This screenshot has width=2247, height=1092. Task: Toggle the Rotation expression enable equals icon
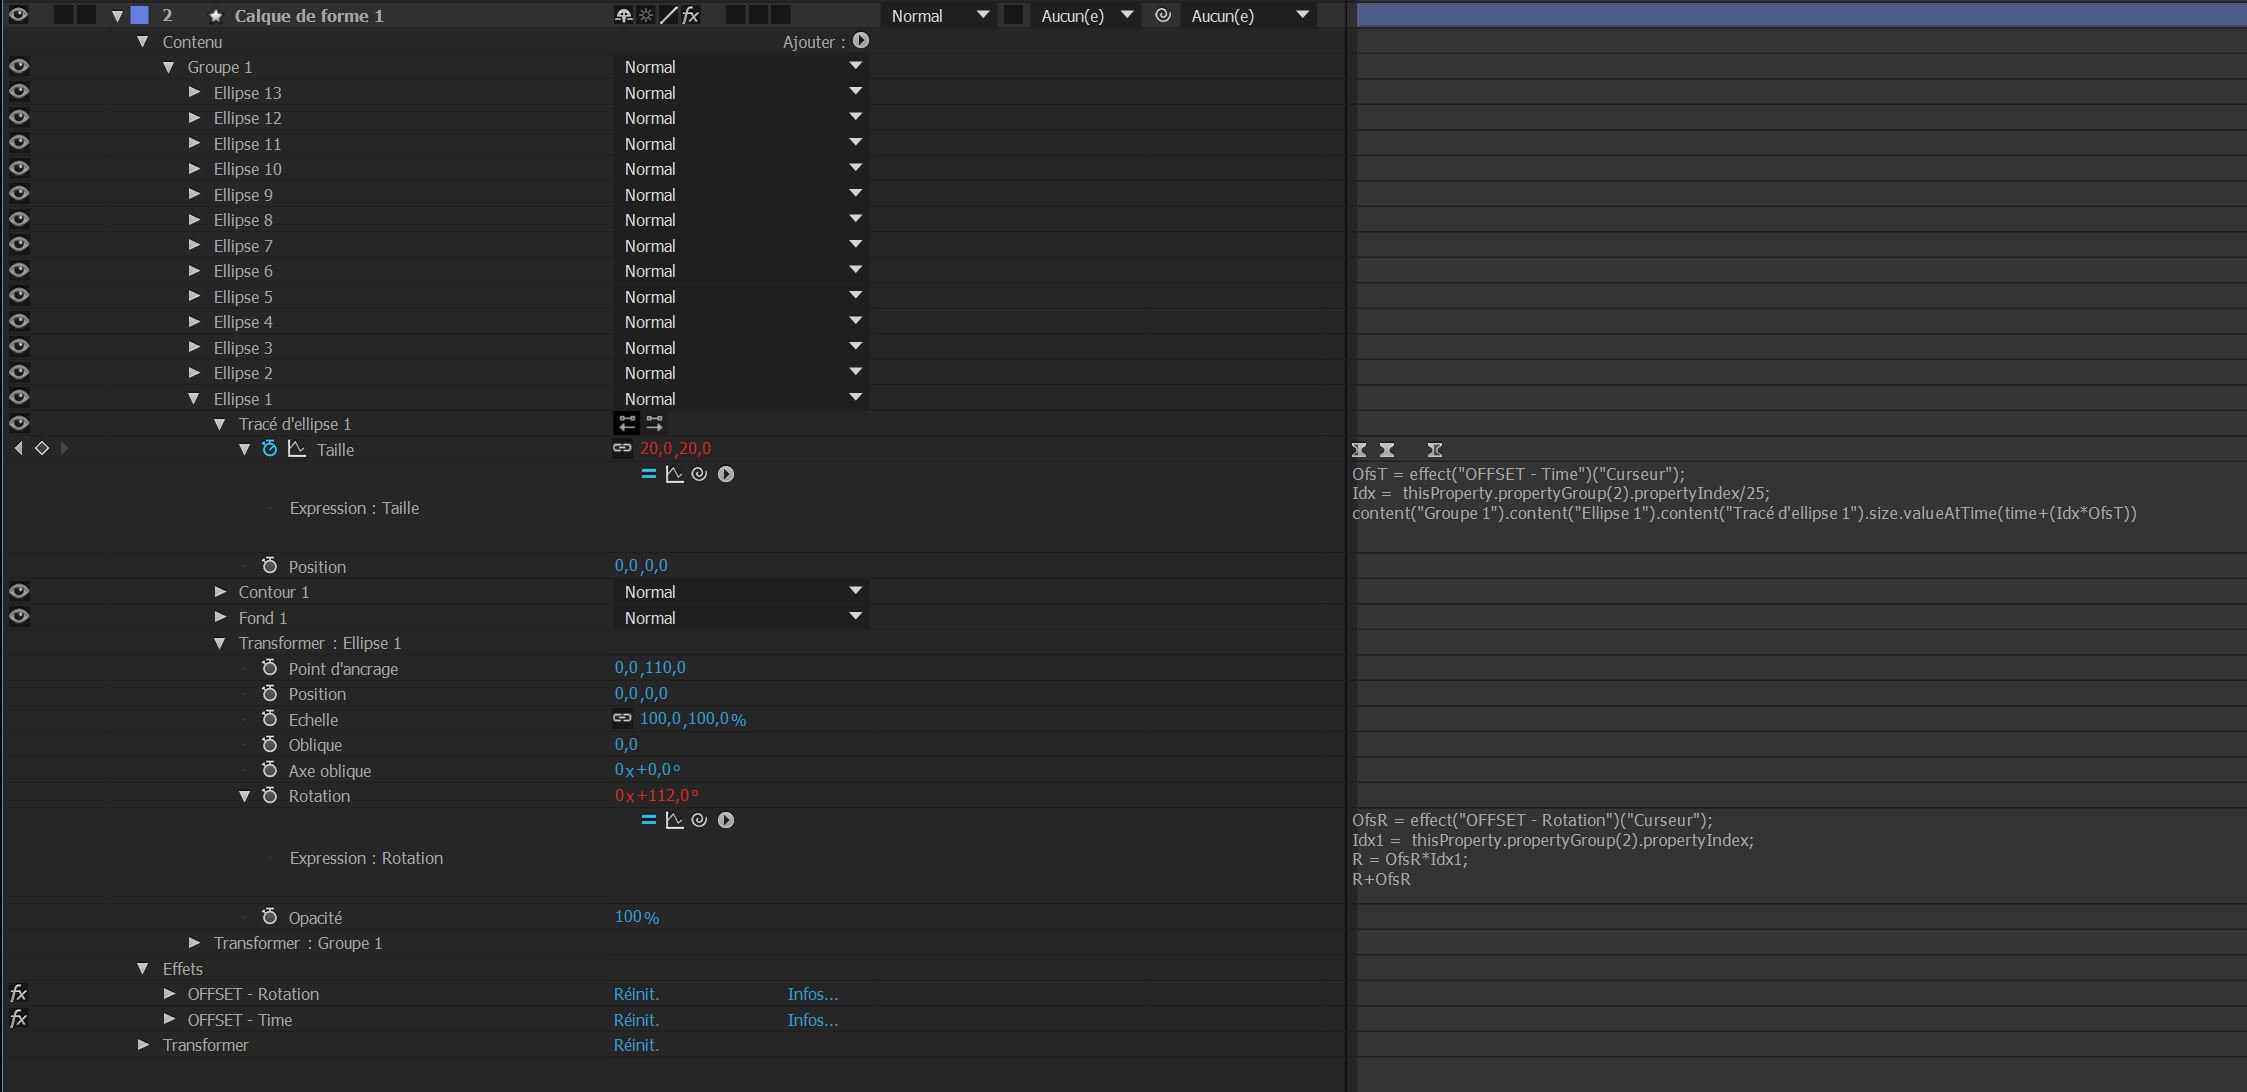click(648, 820)
